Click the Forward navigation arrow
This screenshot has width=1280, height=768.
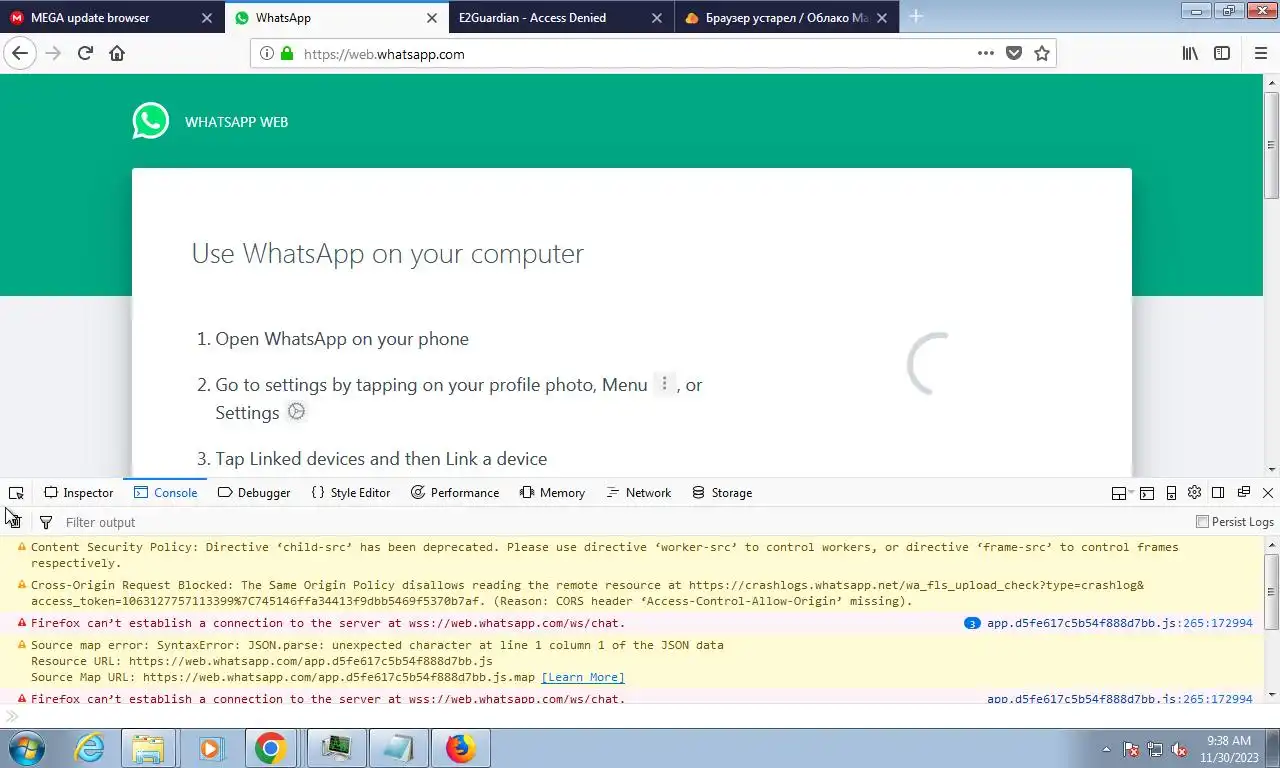click(x=53, y=54)
